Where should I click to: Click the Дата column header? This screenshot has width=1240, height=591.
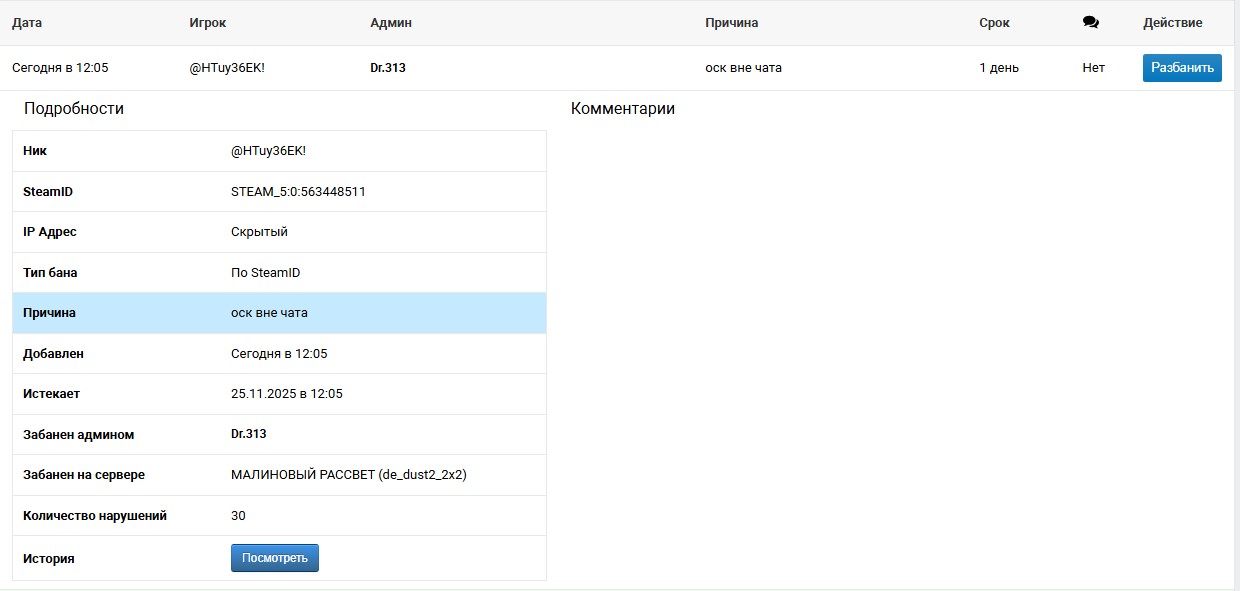pos(27,23)
